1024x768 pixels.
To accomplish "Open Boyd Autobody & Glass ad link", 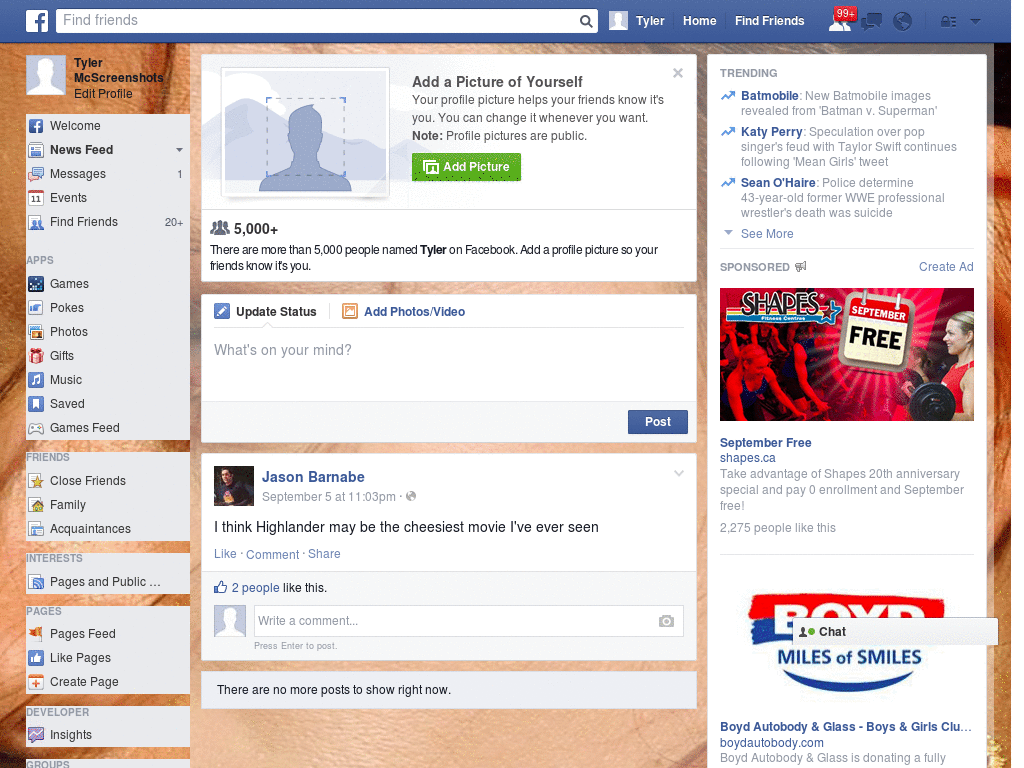I will pos(846,727).
